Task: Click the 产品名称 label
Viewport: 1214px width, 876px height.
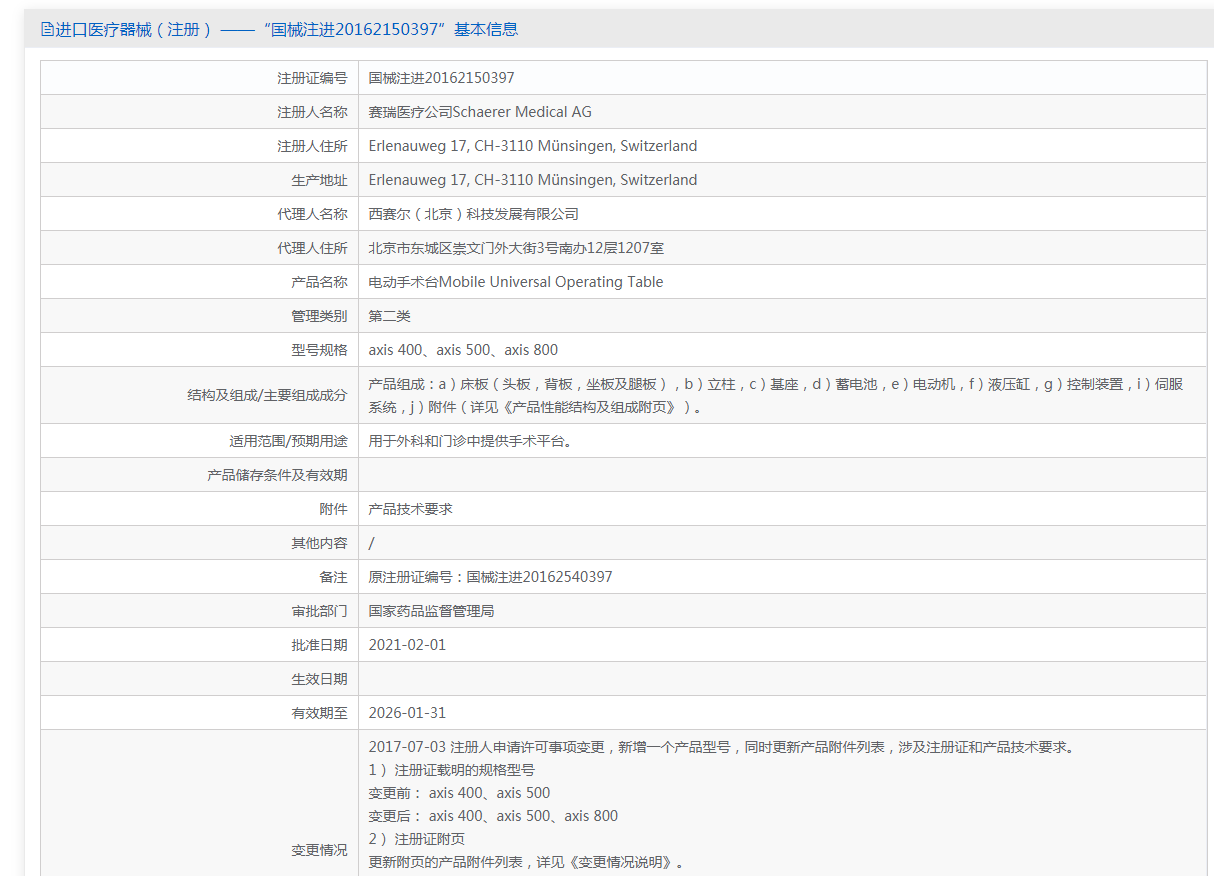Action: tap(319, 282)
